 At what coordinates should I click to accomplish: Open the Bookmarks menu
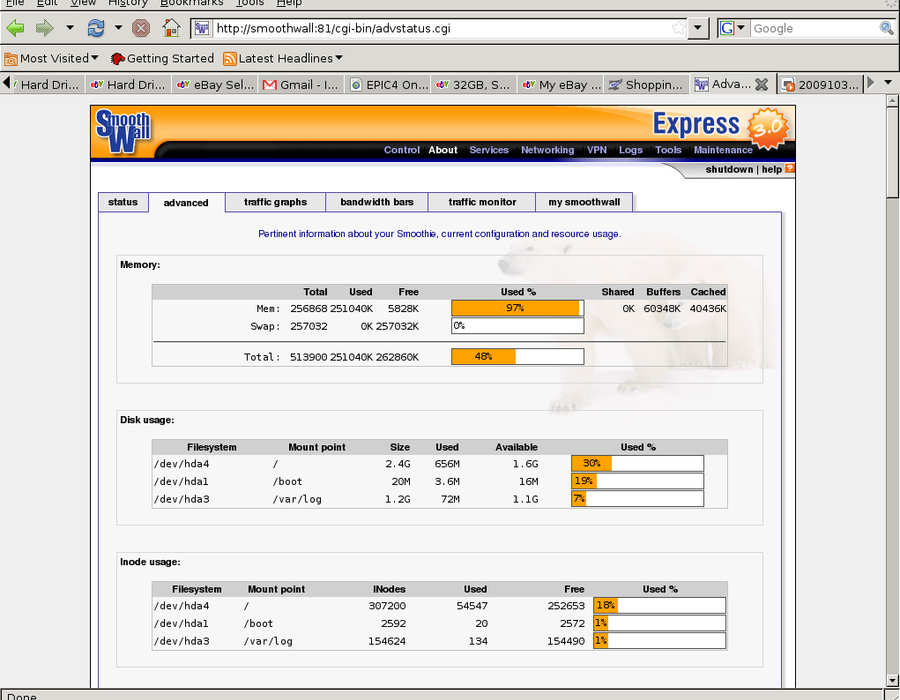click(191, 3)
